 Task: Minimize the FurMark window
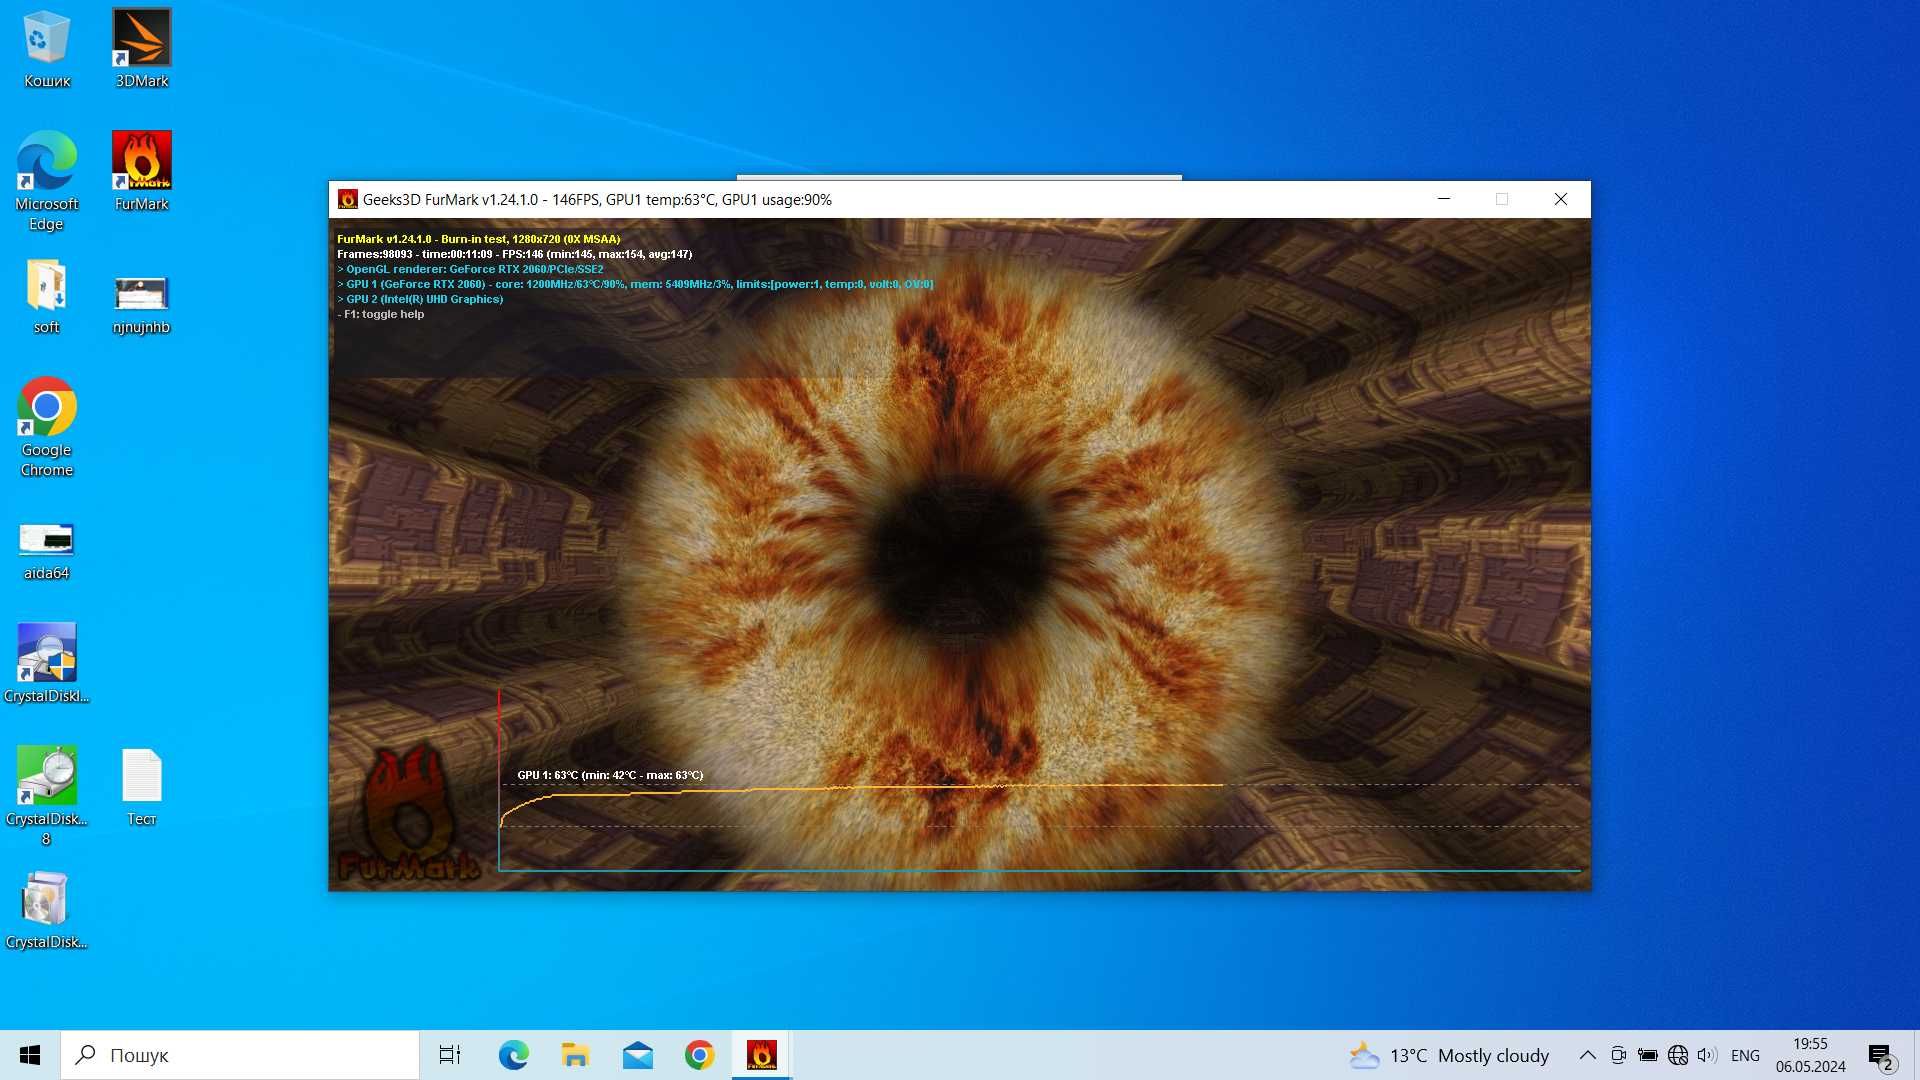click(x=1444, y=199)
